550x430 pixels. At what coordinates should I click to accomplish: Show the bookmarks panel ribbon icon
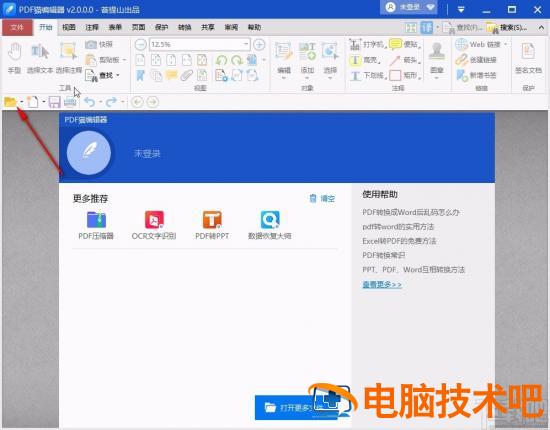pyautogui.click(x=140, y=75)
